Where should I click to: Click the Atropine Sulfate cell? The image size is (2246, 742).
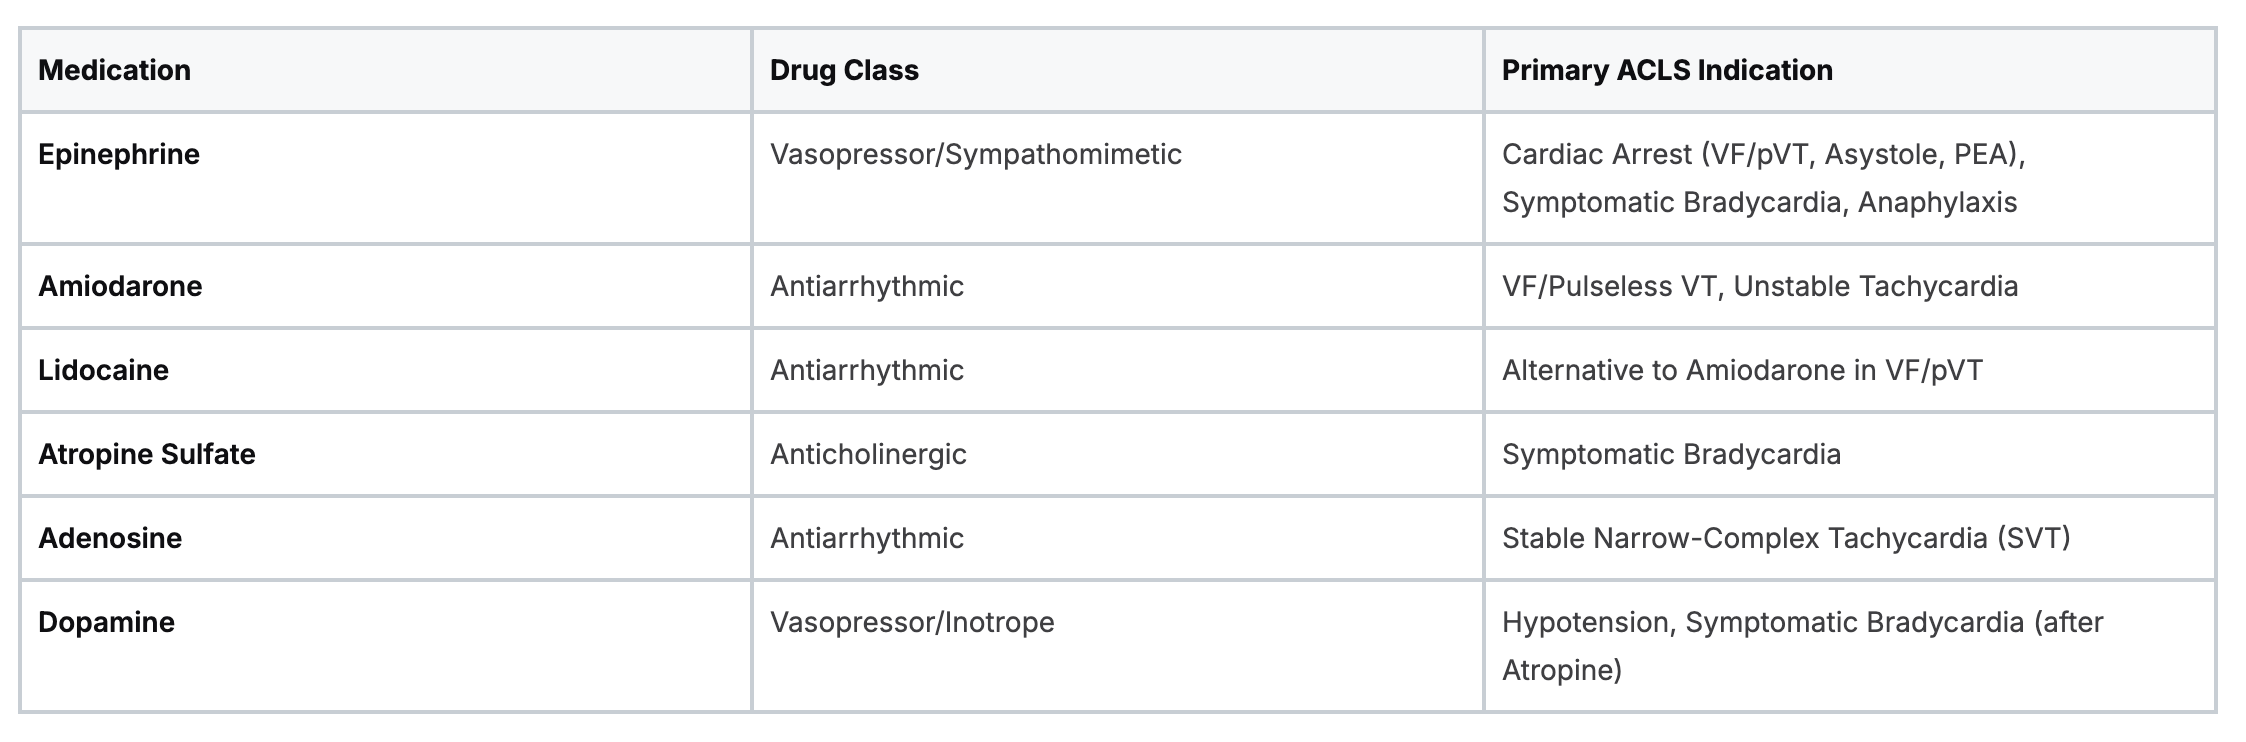147,454
